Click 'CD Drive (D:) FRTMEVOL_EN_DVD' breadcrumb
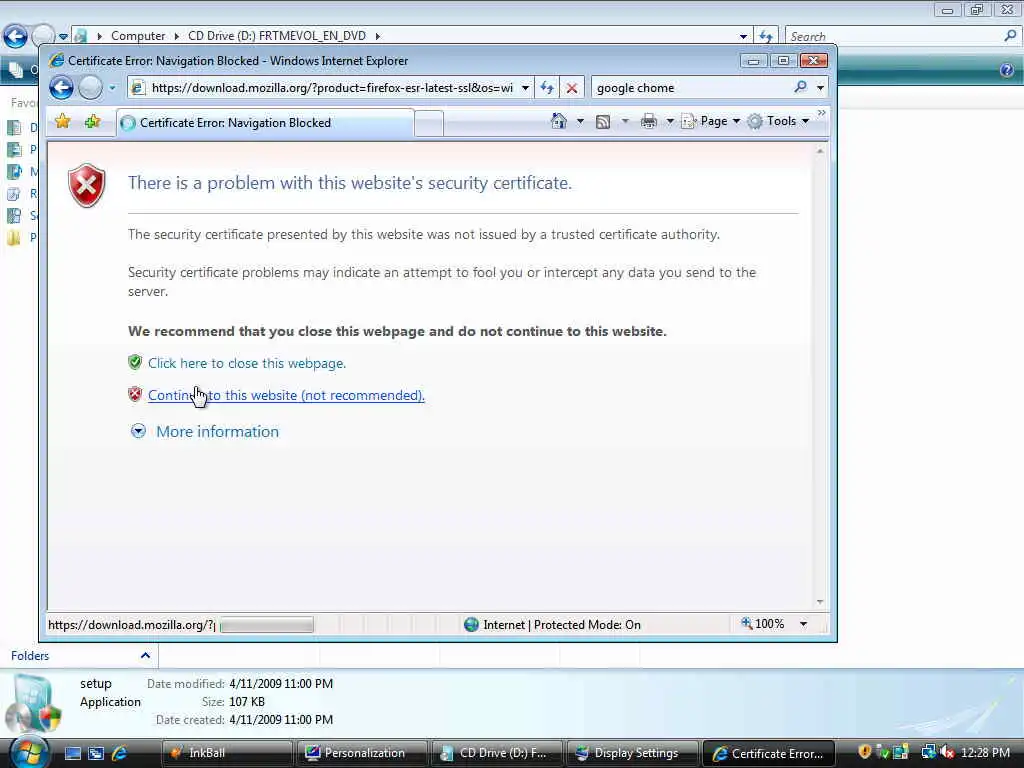Viewport: 1024px width, 768px height. click(x=277, y=36)
